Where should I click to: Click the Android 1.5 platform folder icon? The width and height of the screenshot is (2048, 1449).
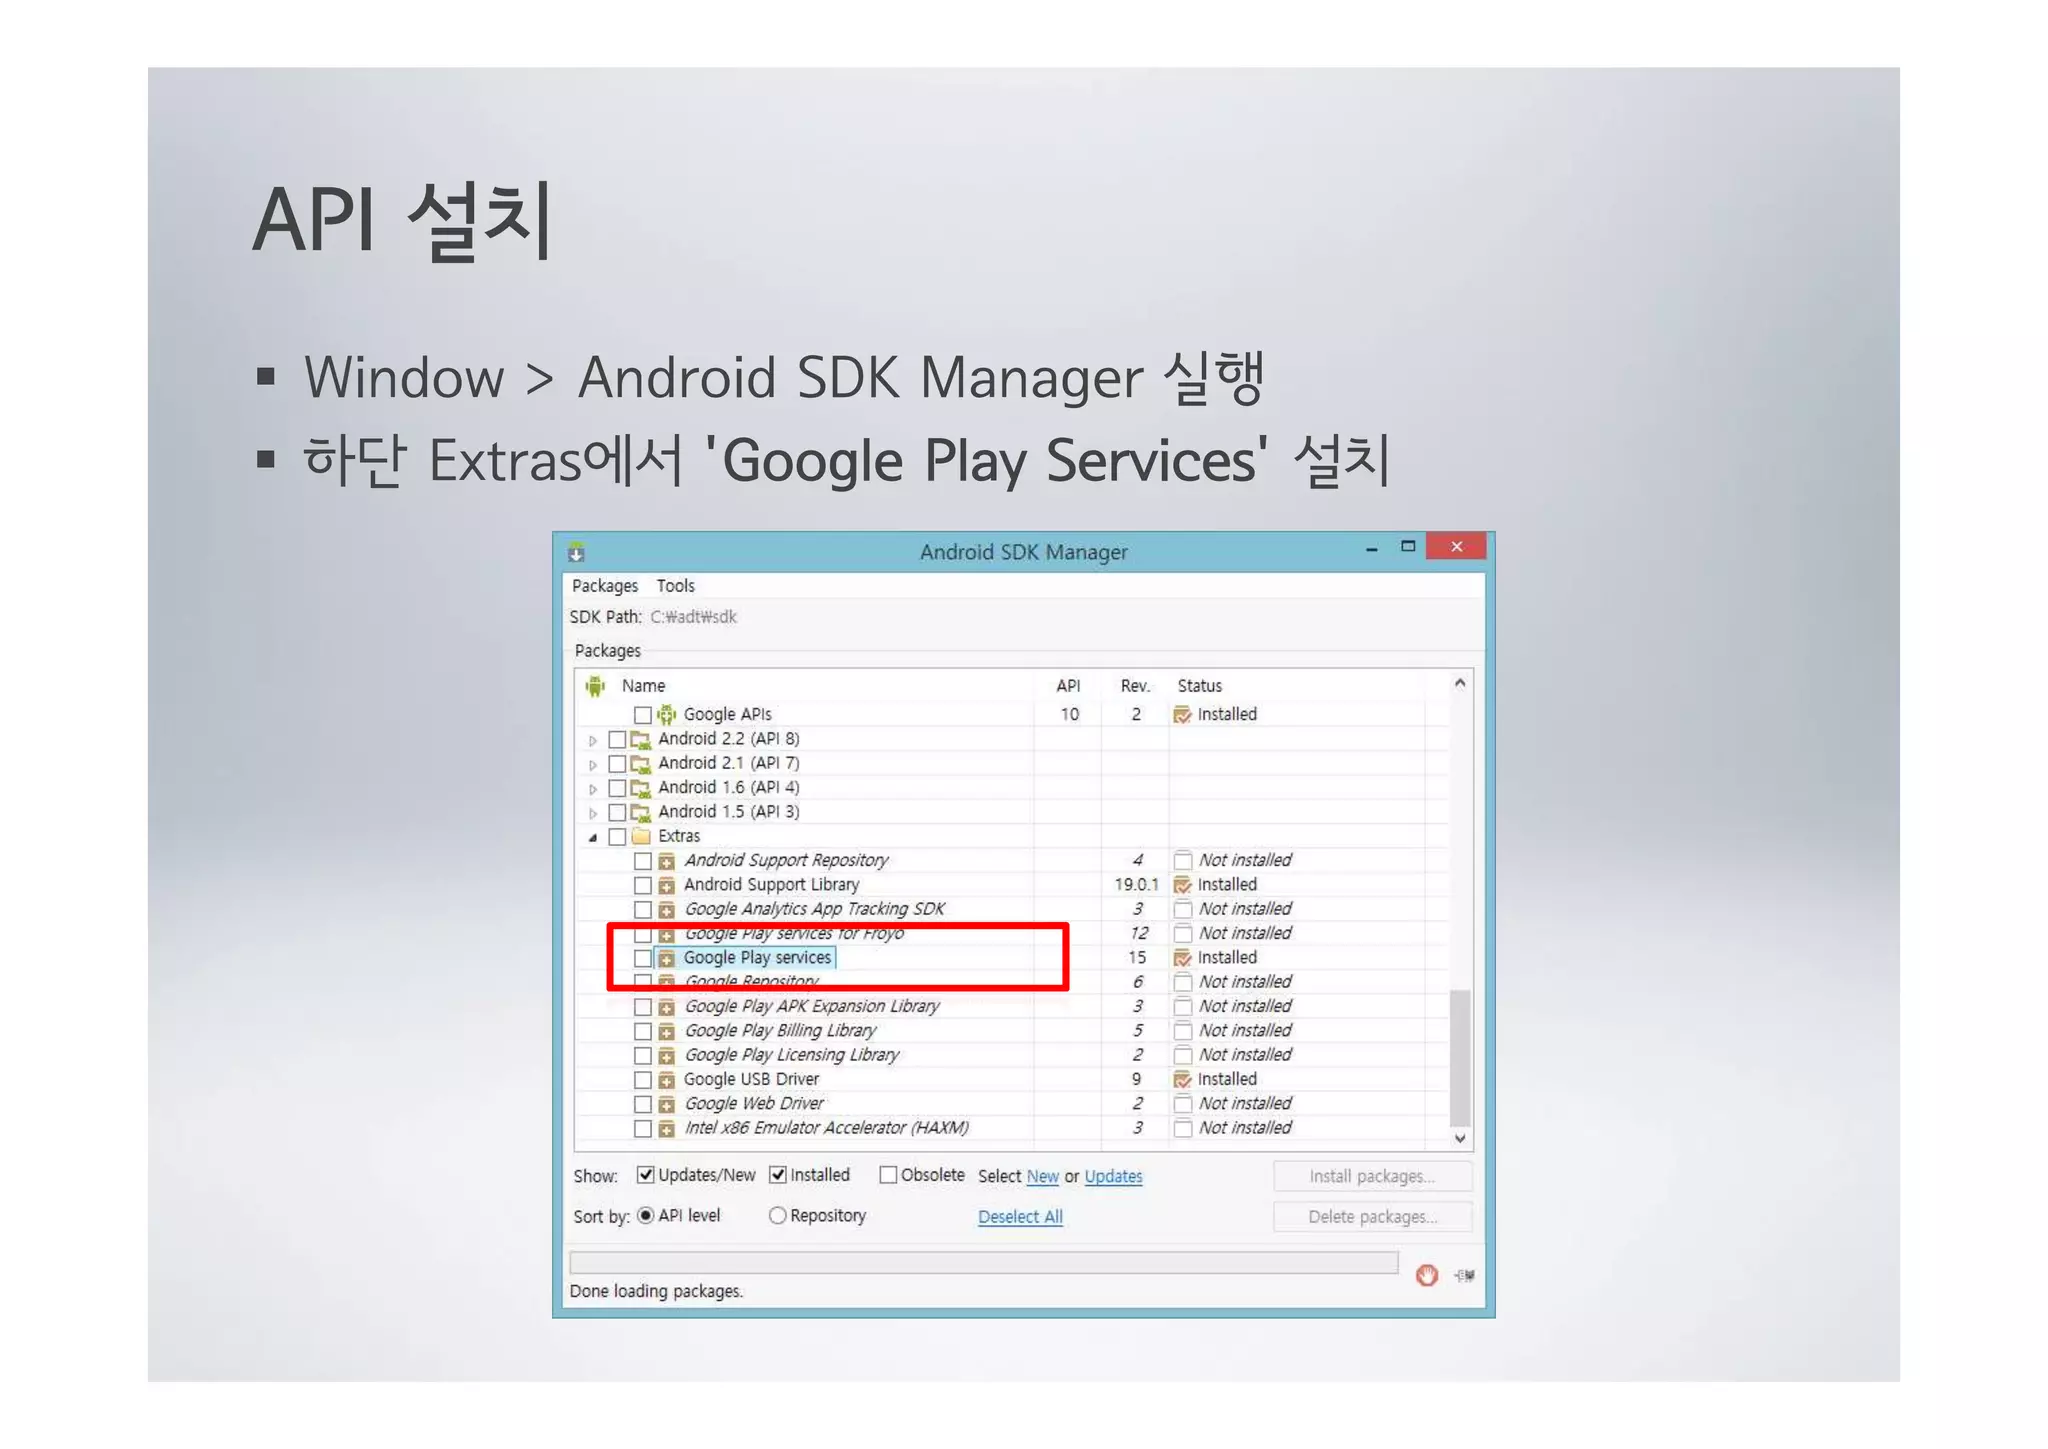pyautogui.click(x=641, y=813)
